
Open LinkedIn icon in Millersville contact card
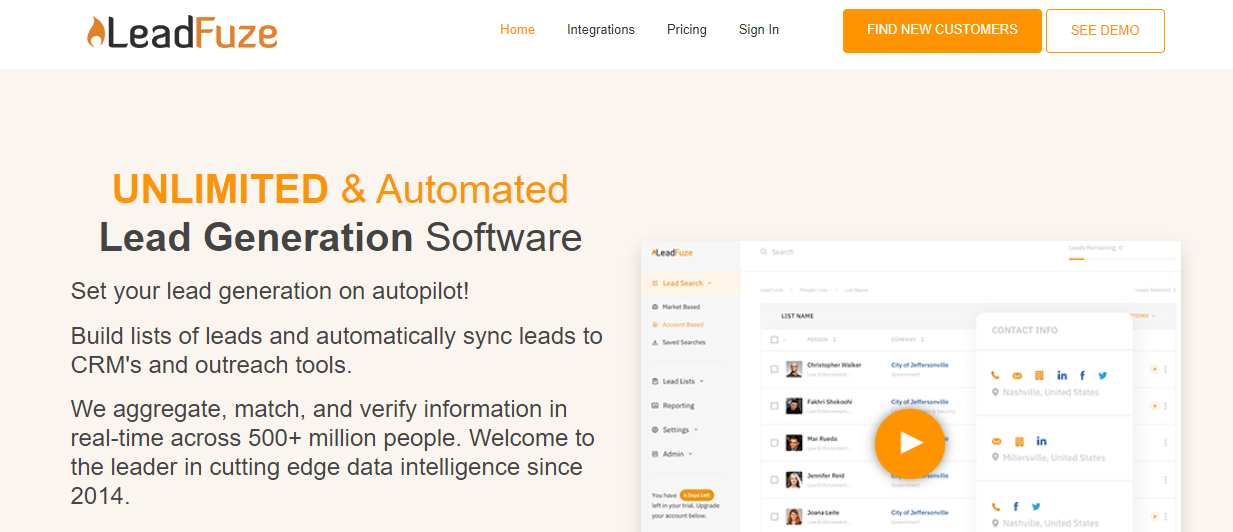tap(1041, 441)
